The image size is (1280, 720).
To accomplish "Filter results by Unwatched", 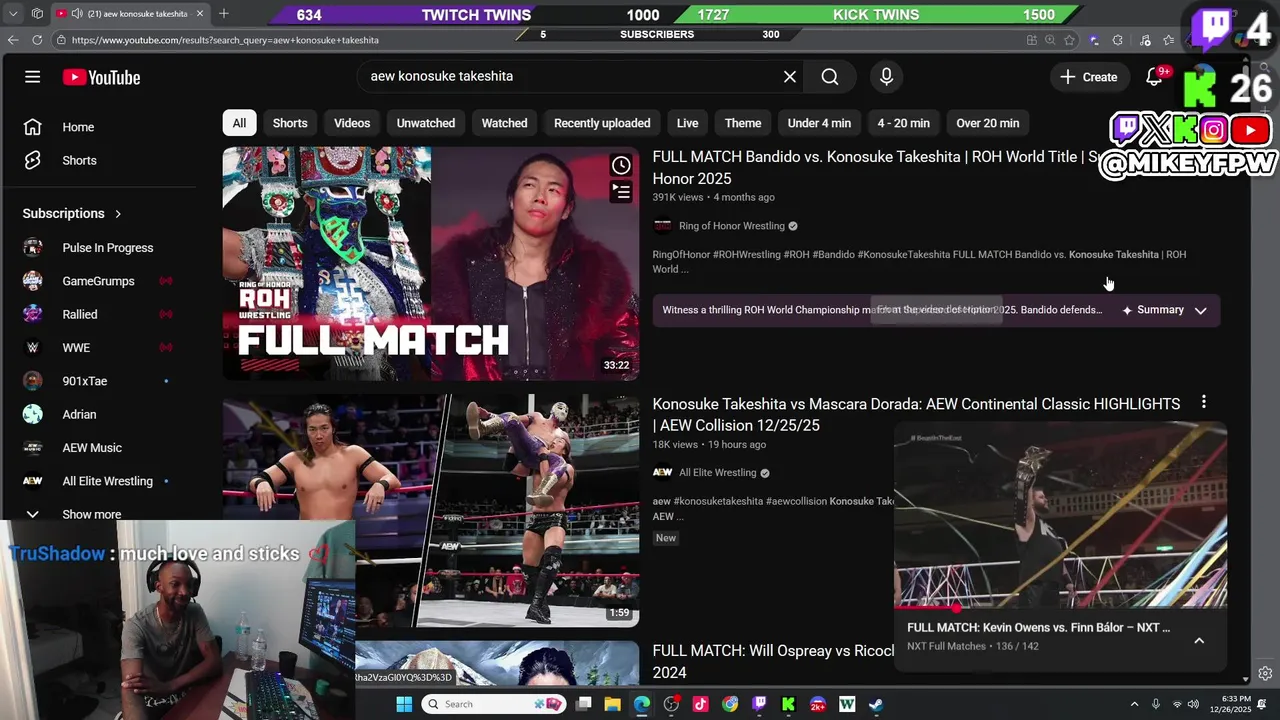I will tap(426, 123).
